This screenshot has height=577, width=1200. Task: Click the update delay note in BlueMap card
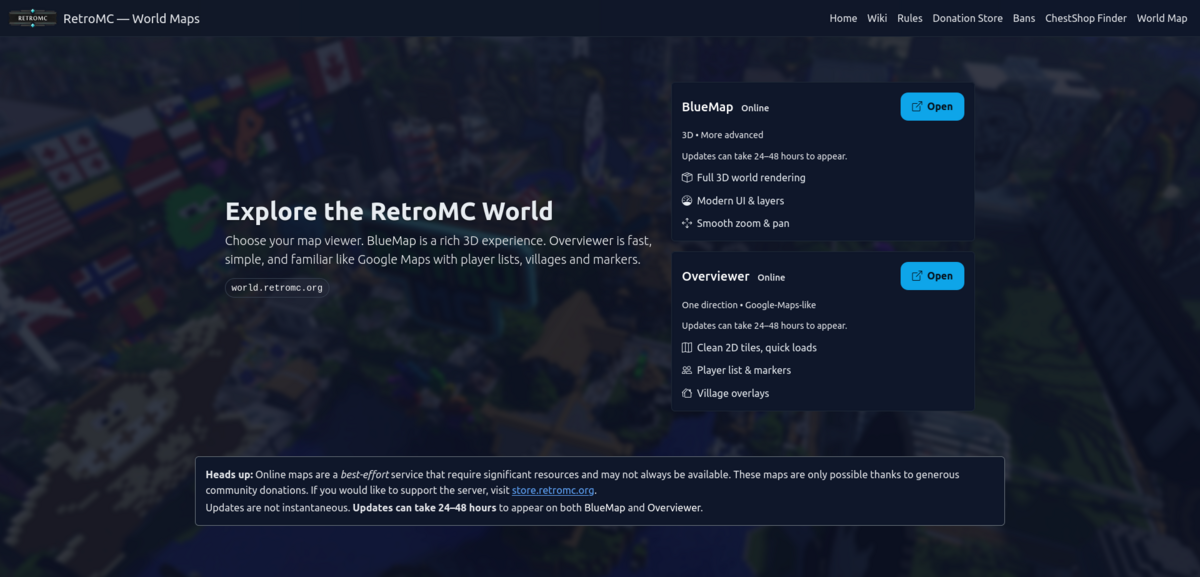pos(764,156)
